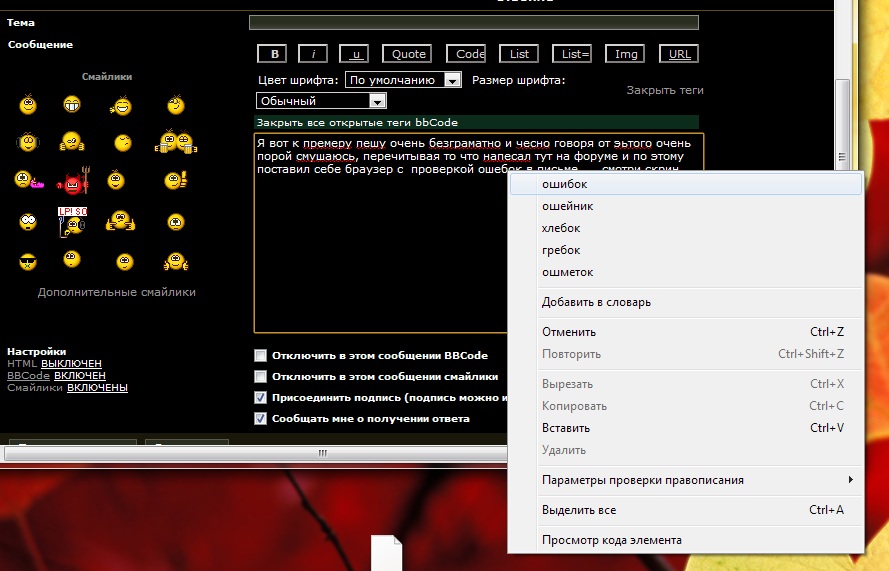Uncheck 'Сообщать мне о получении ответа' box
The image size is (889, 571).
pyautogui.click(x=261, y=419)
